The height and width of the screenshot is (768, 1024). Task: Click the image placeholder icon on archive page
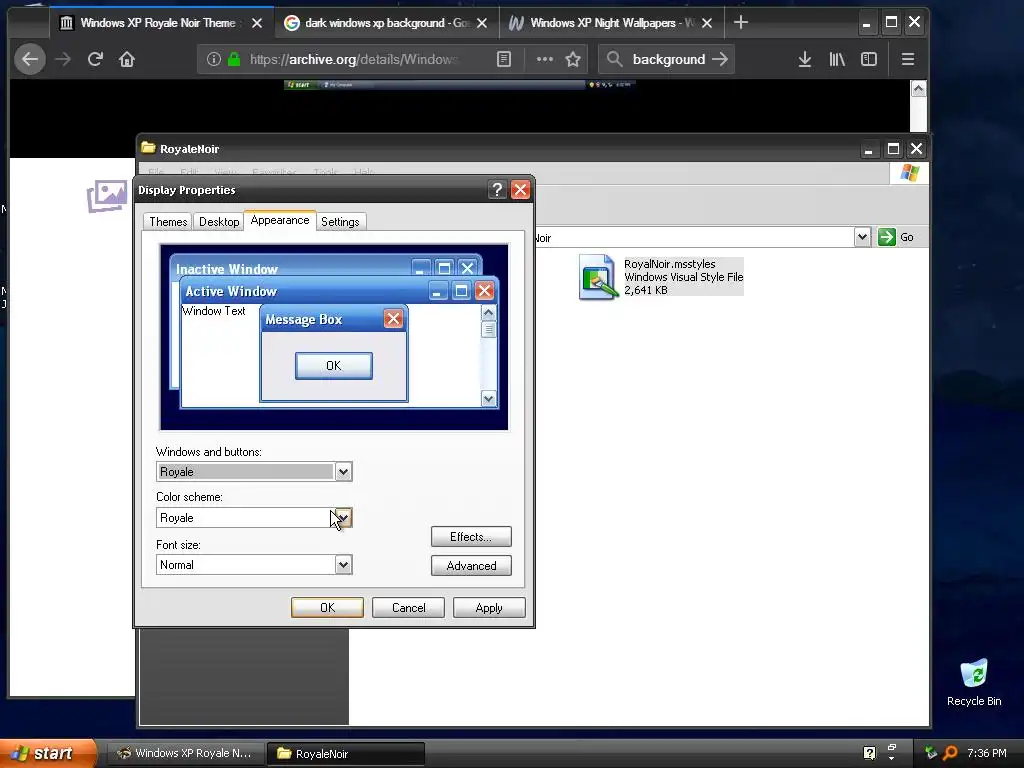tap(107, 196)
